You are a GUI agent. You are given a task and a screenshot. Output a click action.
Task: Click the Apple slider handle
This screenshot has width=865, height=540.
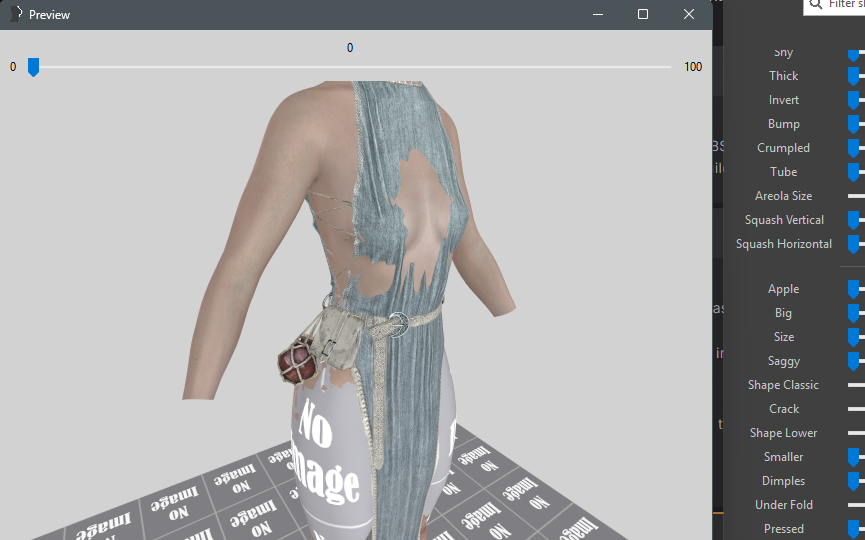[x=853, y=289]
